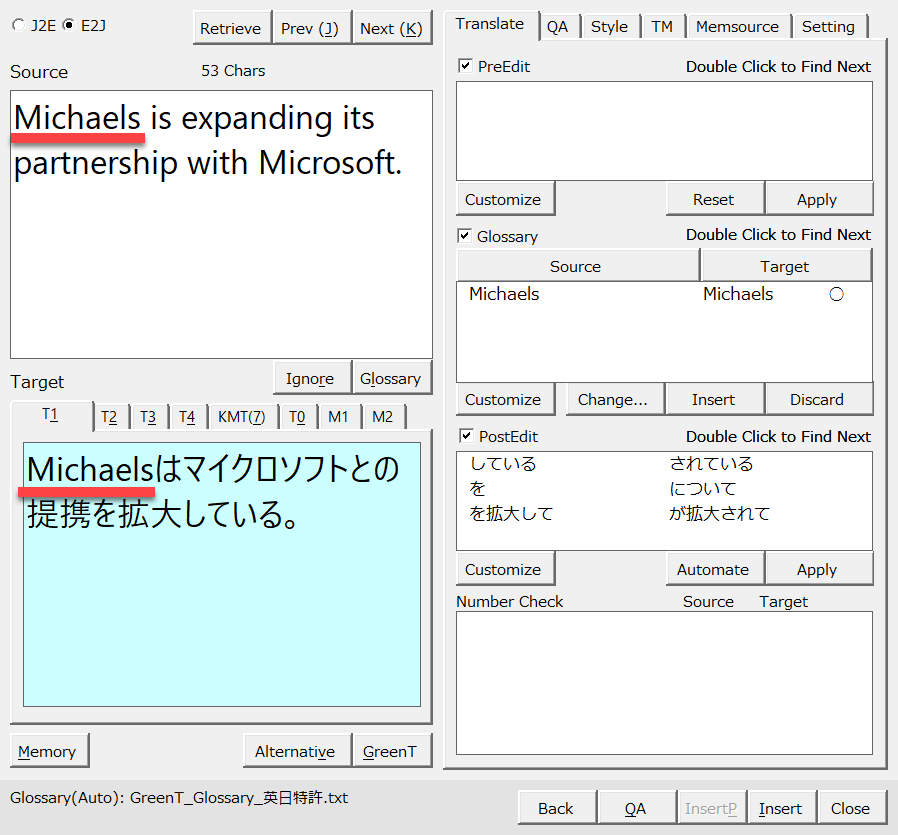Viewport: 898px width, 835px height.
Task: Disable the PostEdit checkbox
Action: tap(465, 436)
